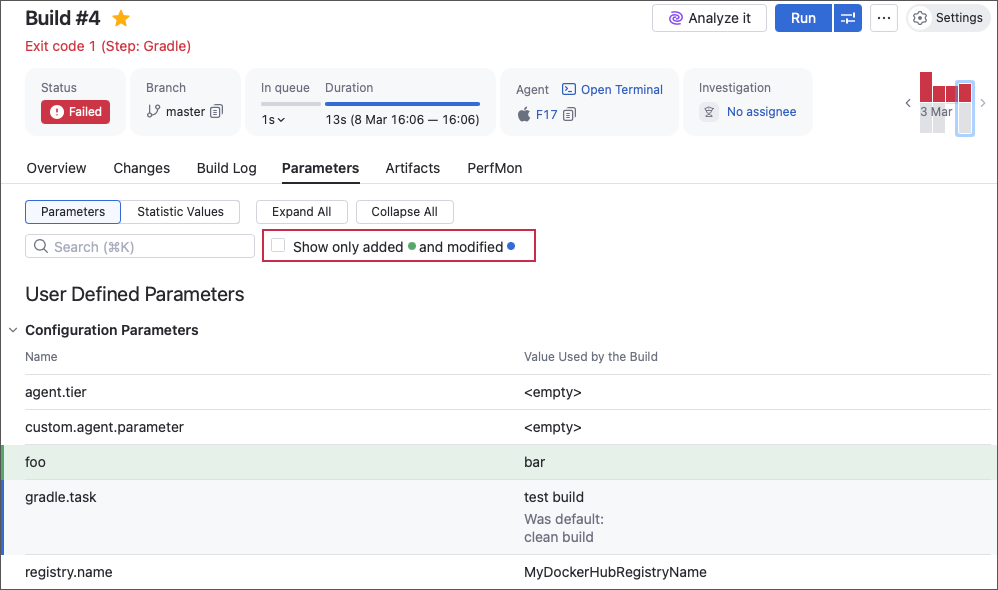
Task: Click the Analyze it button
Action: point(709,18)
